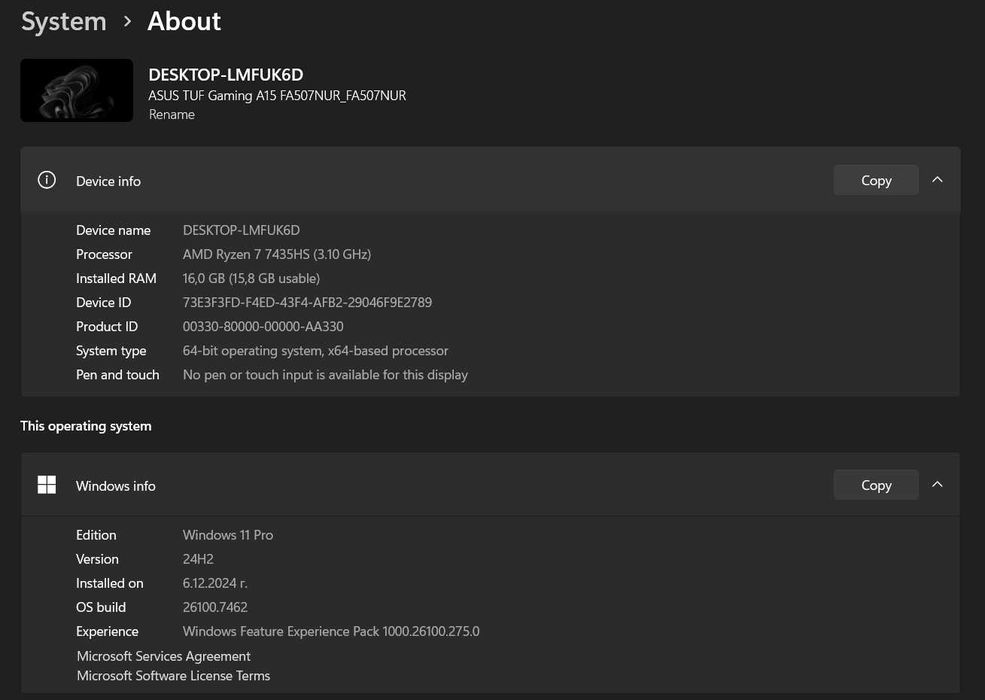Click the Device ID value text
985x700 pixels.
307,302
